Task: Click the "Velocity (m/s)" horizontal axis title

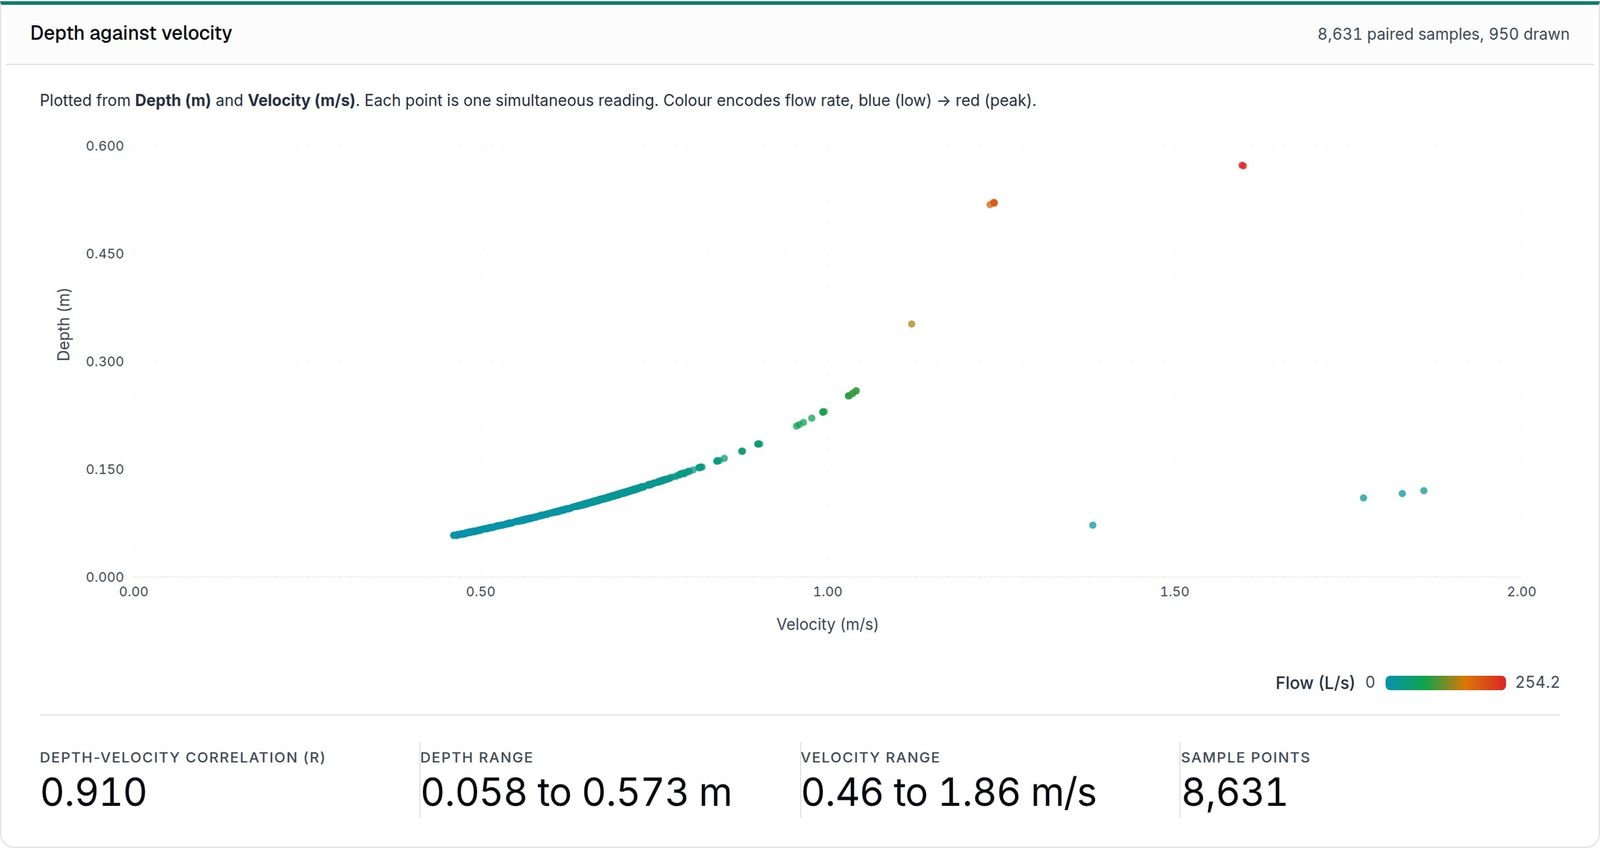Action: tap(827, 624)
